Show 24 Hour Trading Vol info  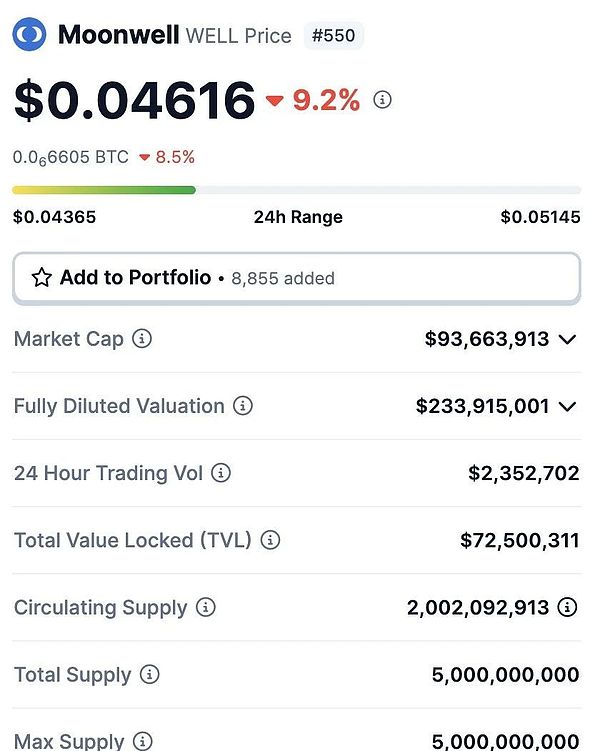tap(221, 473)
